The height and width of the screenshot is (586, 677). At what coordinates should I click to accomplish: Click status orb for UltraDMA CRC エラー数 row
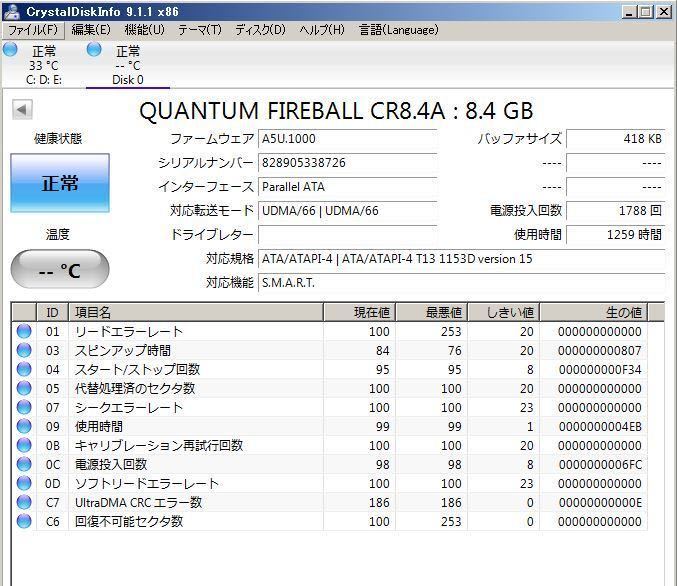(x=24, y=502)
